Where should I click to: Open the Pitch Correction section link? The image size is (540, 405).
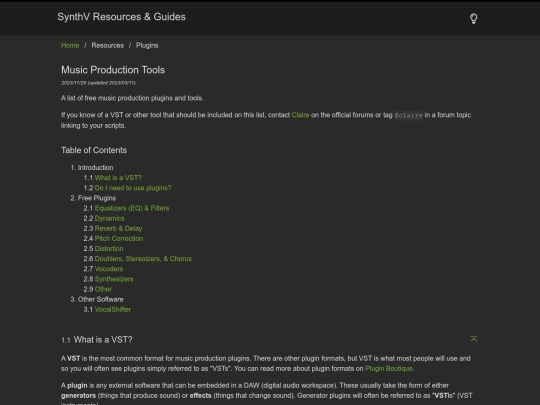[119, 238]
